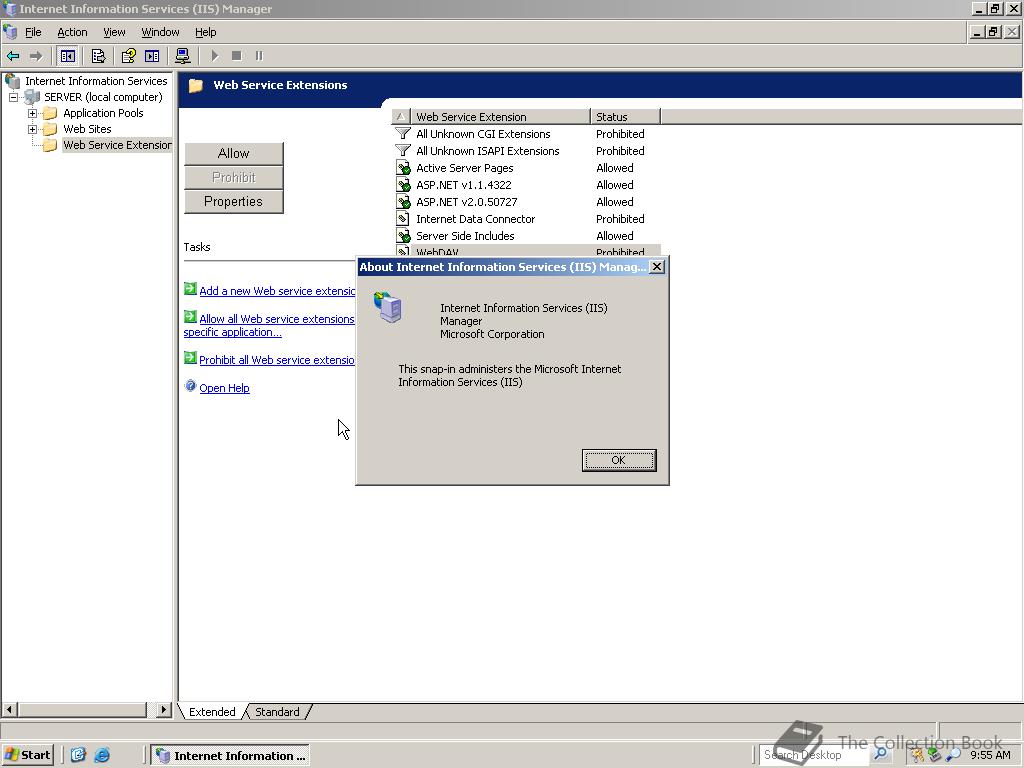1024x768 pixels.
Task: Click Allowed status of ASP.NET v2.0.50727
Action: (x=615, y=202)
